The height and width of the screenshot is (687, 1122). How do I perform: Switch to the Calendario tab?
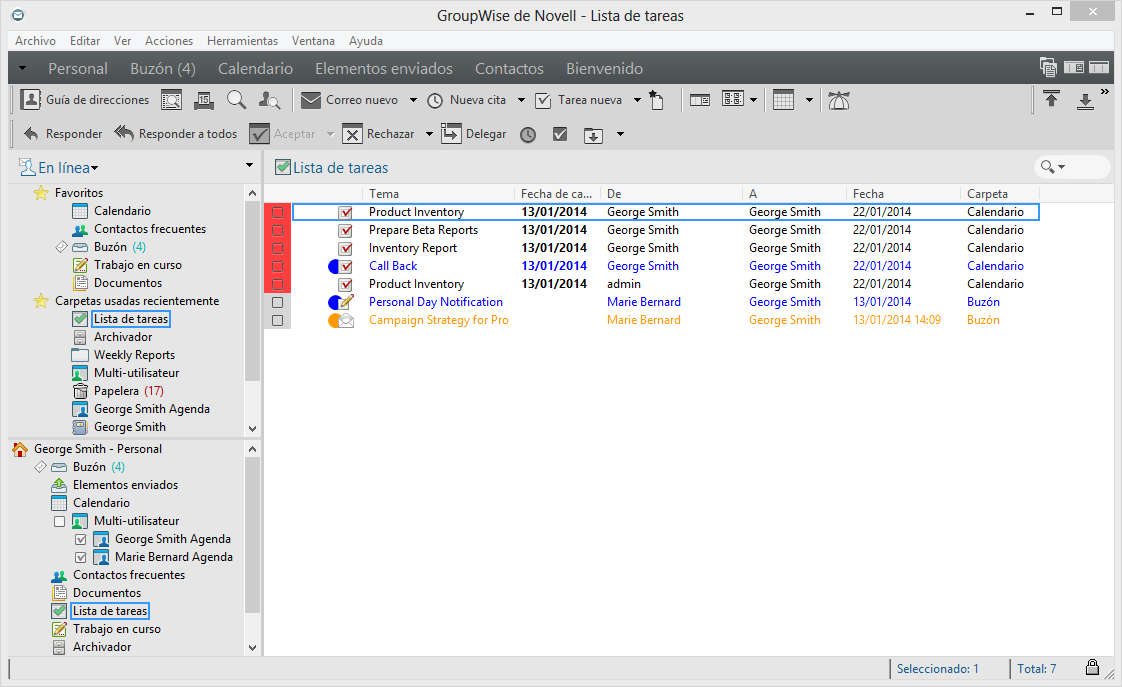(255, 69)
